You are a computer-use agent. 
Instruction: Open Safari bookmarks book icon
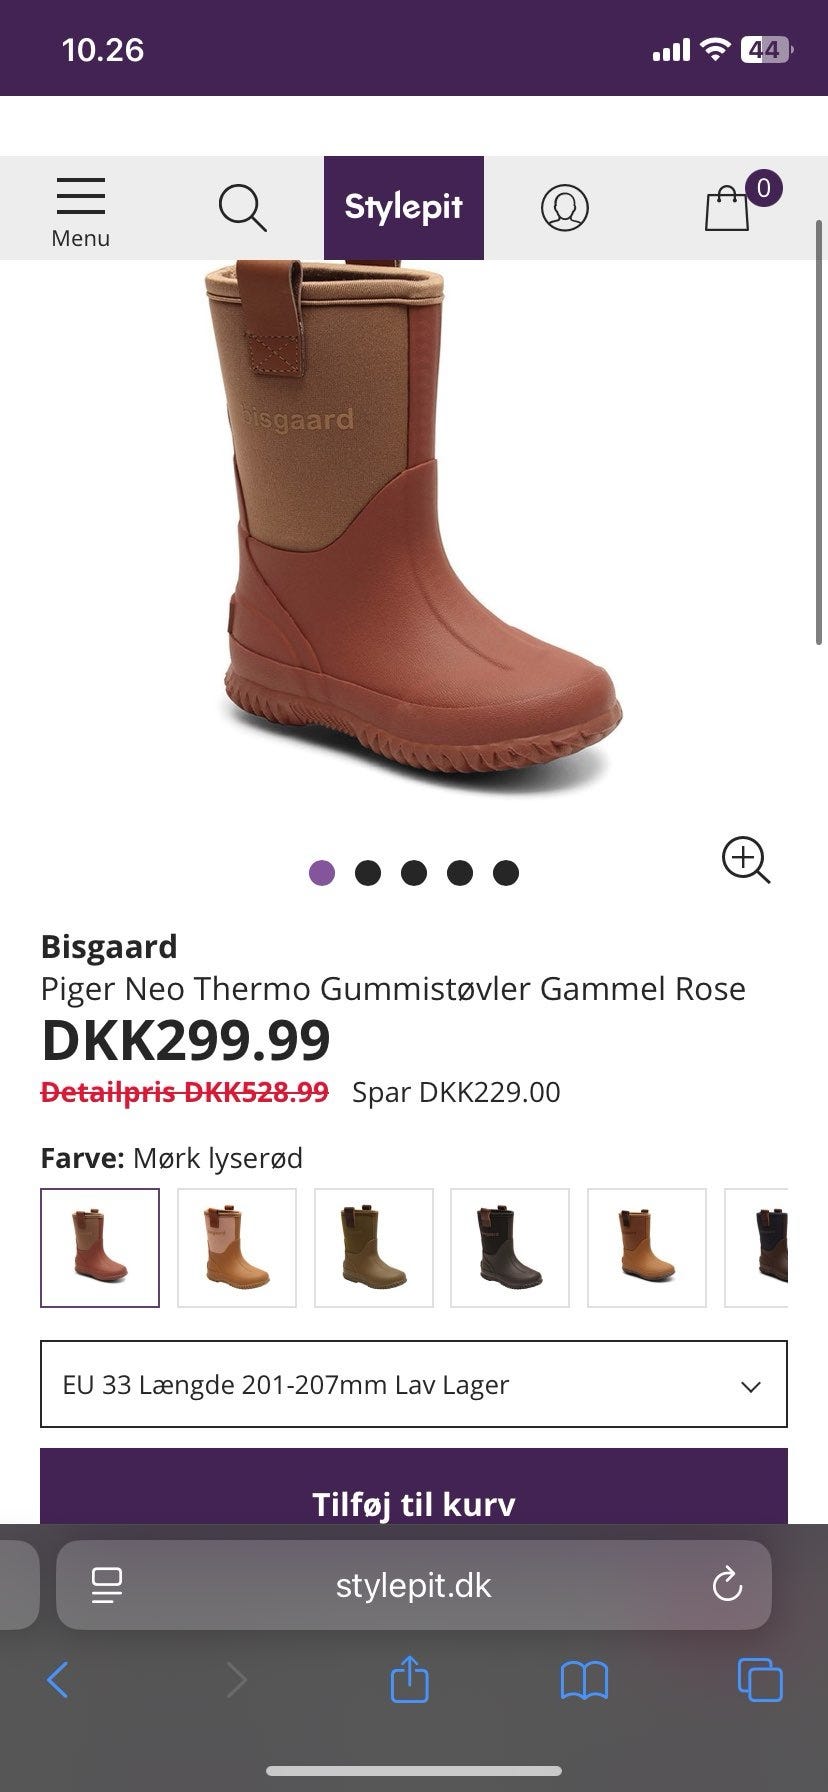(x=584, y=1681)
